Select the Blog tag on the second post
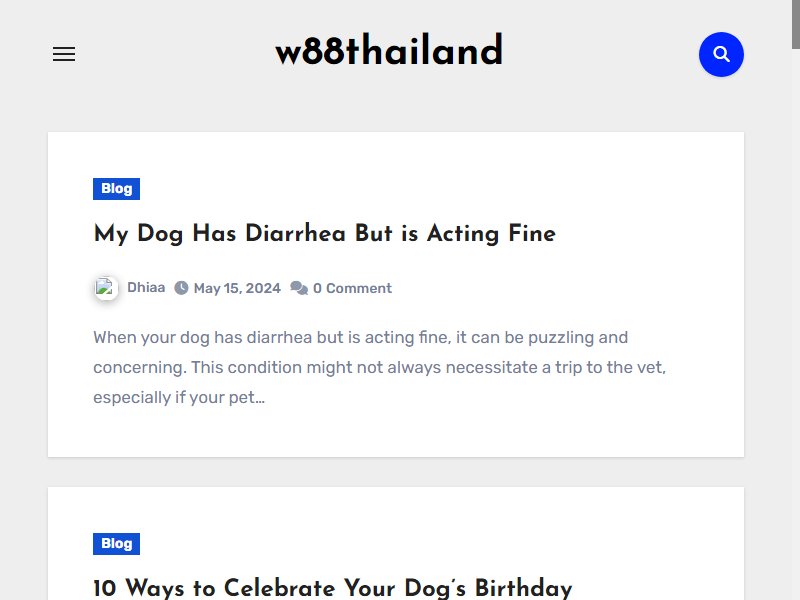This screenshot has height=600, width=800. pyautogui.click(x=116, y=544)
